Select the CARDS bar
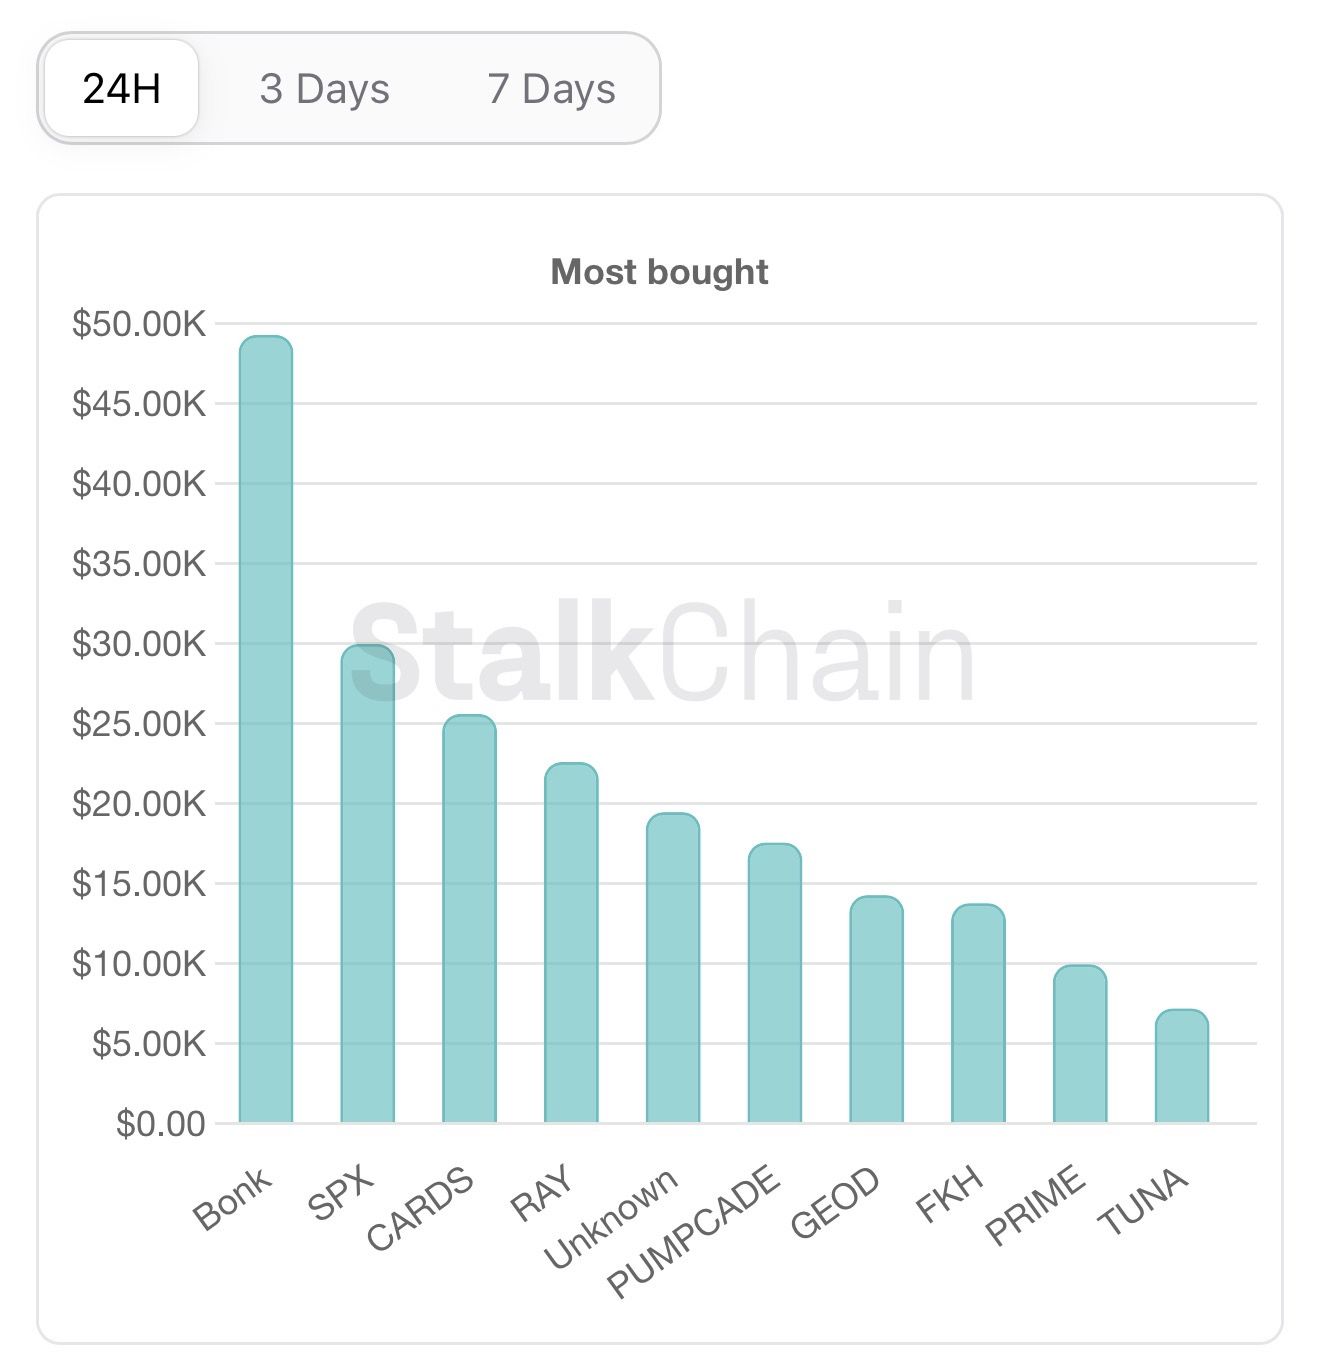 point(470,919)
